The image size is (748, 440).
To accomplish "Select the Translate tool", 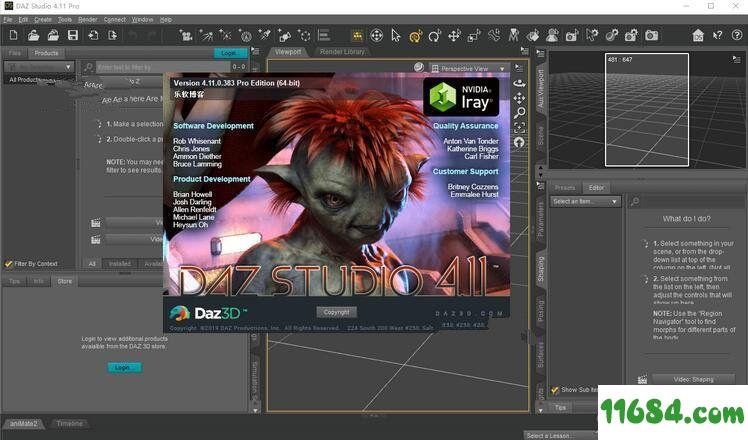I will pos(454,36).
